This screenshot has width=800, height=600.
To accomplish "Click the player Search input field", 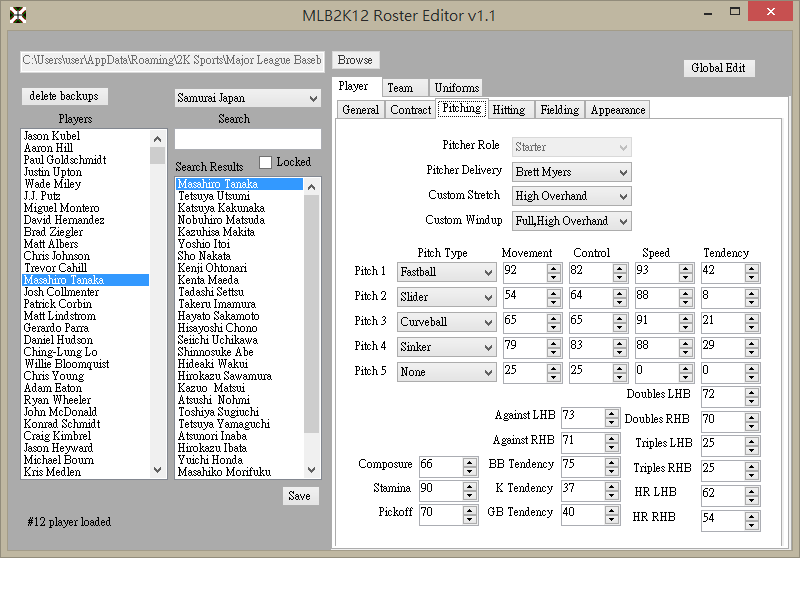I will (x=247, y=139).
